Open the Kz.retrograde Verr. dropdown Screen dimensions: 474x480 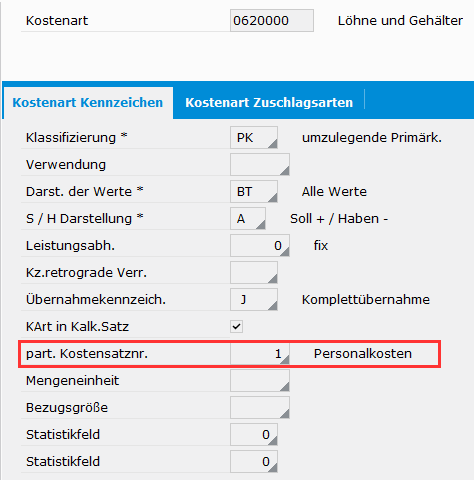tap(254, 272)
